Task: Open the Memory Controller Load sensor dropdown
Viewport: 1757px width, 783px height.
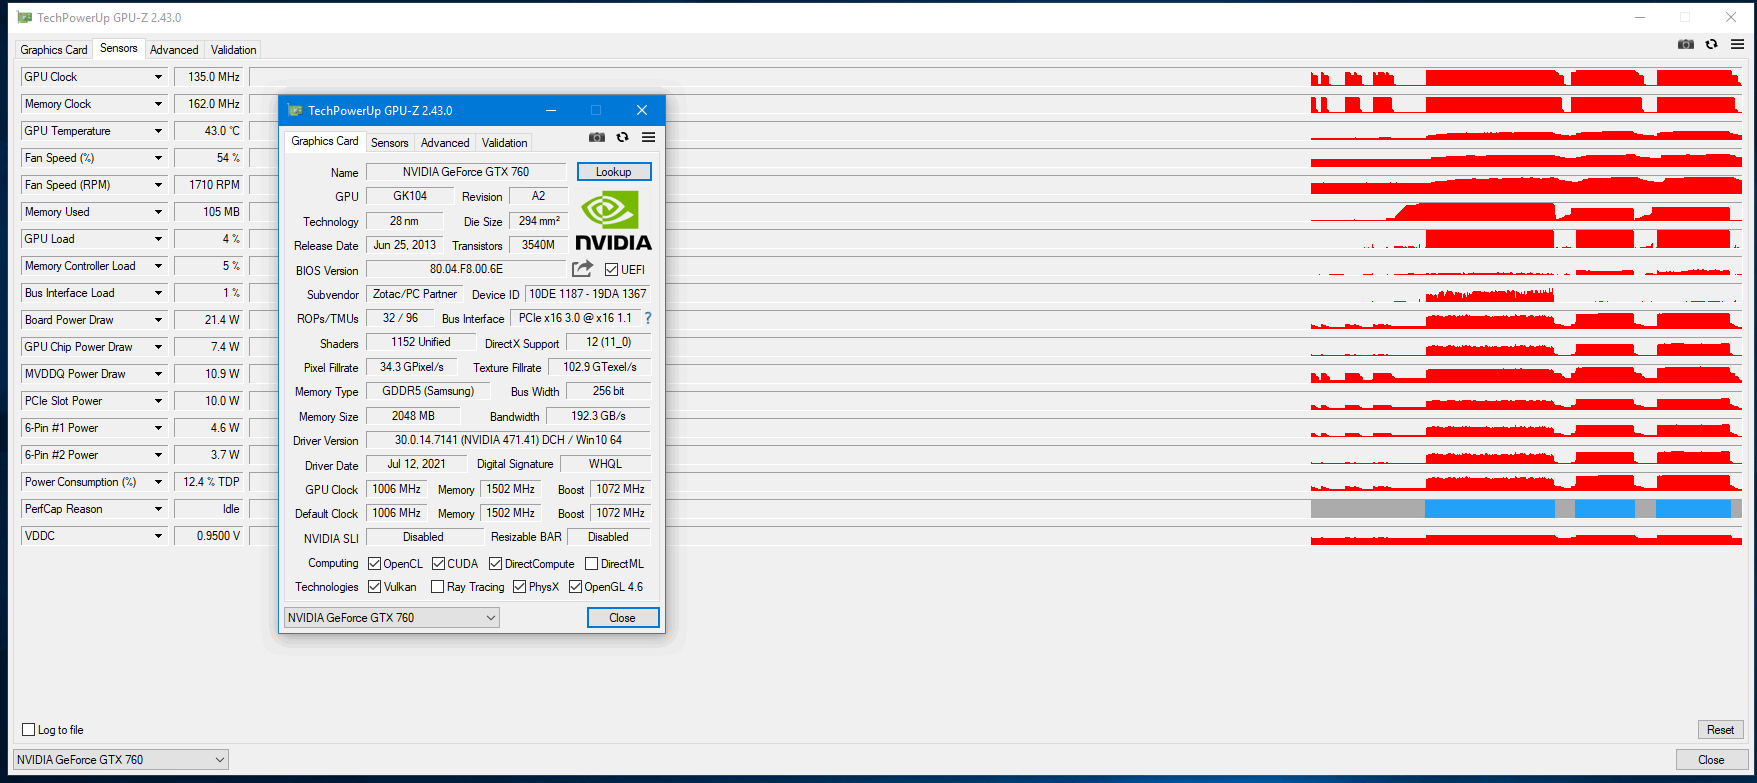Action: (158, 266)
